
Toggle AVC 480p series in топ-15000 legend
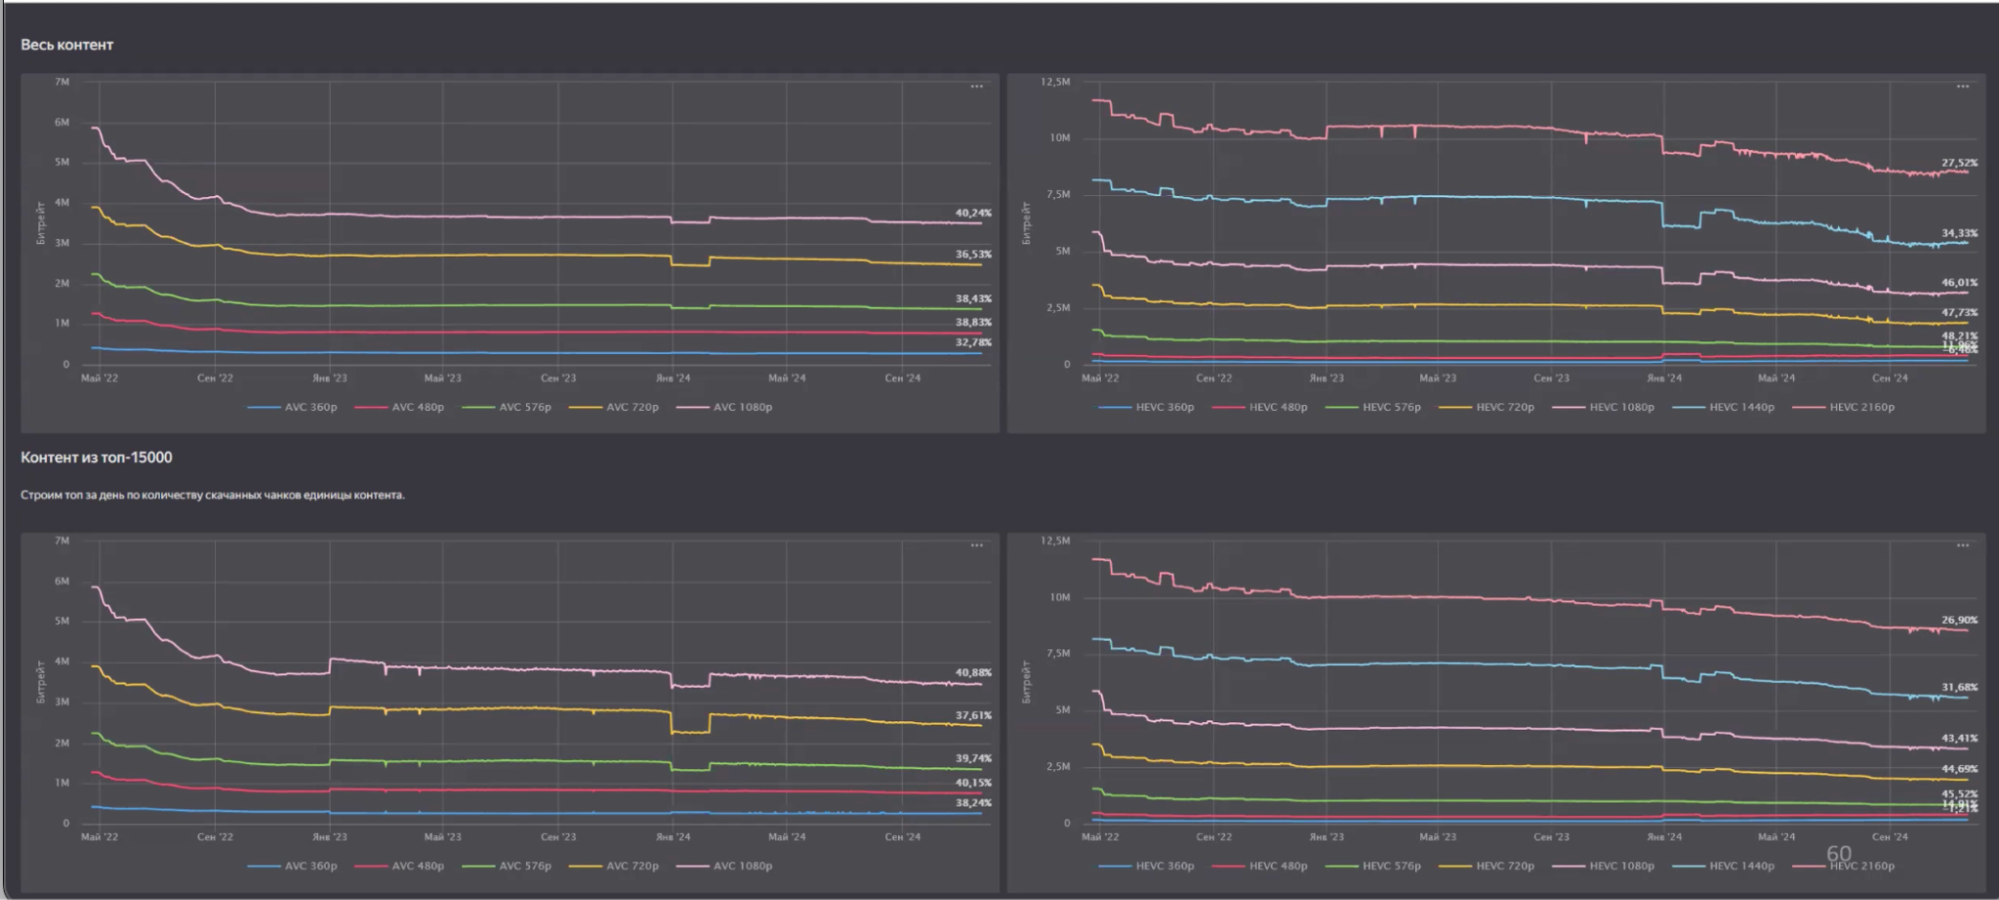[399, 866]
